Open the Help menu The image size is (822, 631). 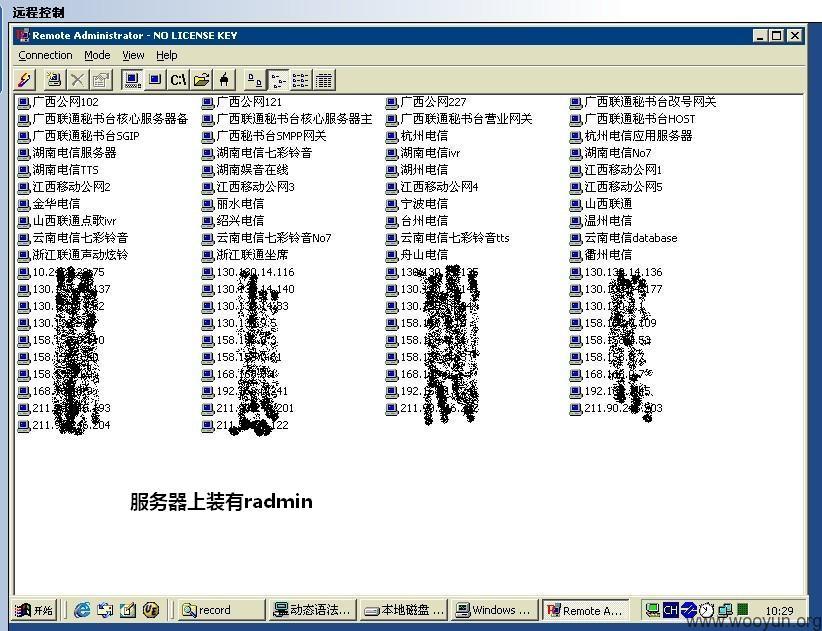click(x=167, y=55)
